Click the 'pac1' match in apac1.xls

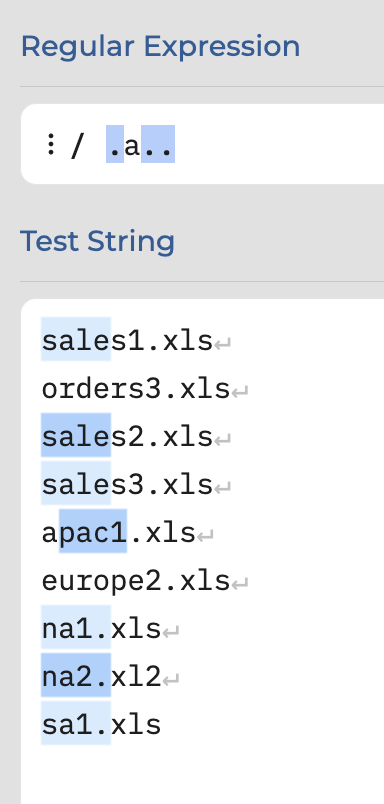[x=93, y=531]
